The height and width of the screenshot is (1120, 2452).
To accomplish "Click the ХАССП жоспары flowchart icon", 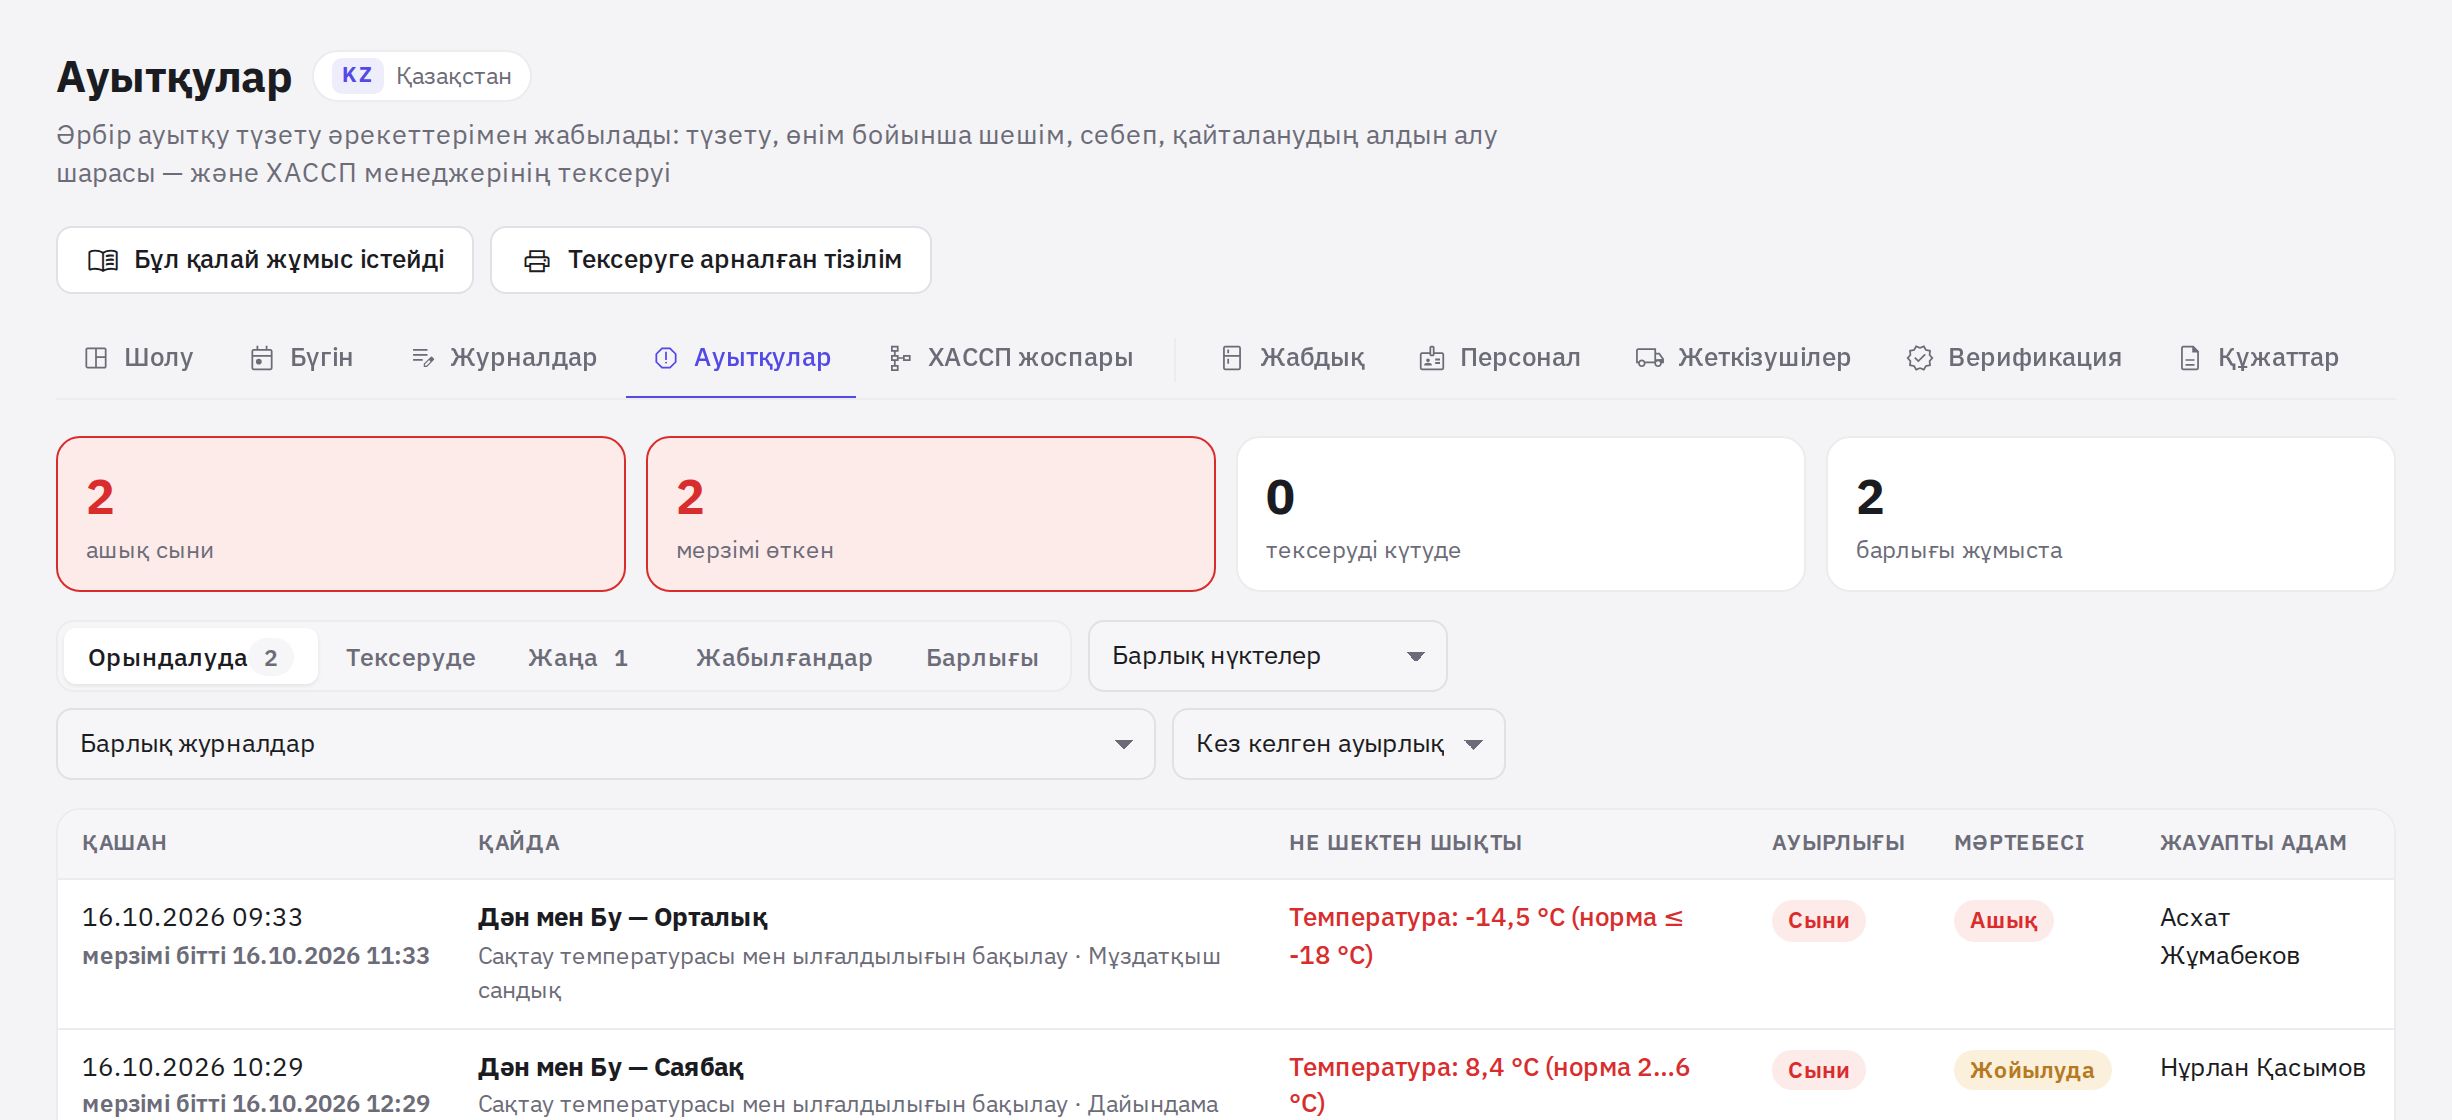I will [900, 358].
